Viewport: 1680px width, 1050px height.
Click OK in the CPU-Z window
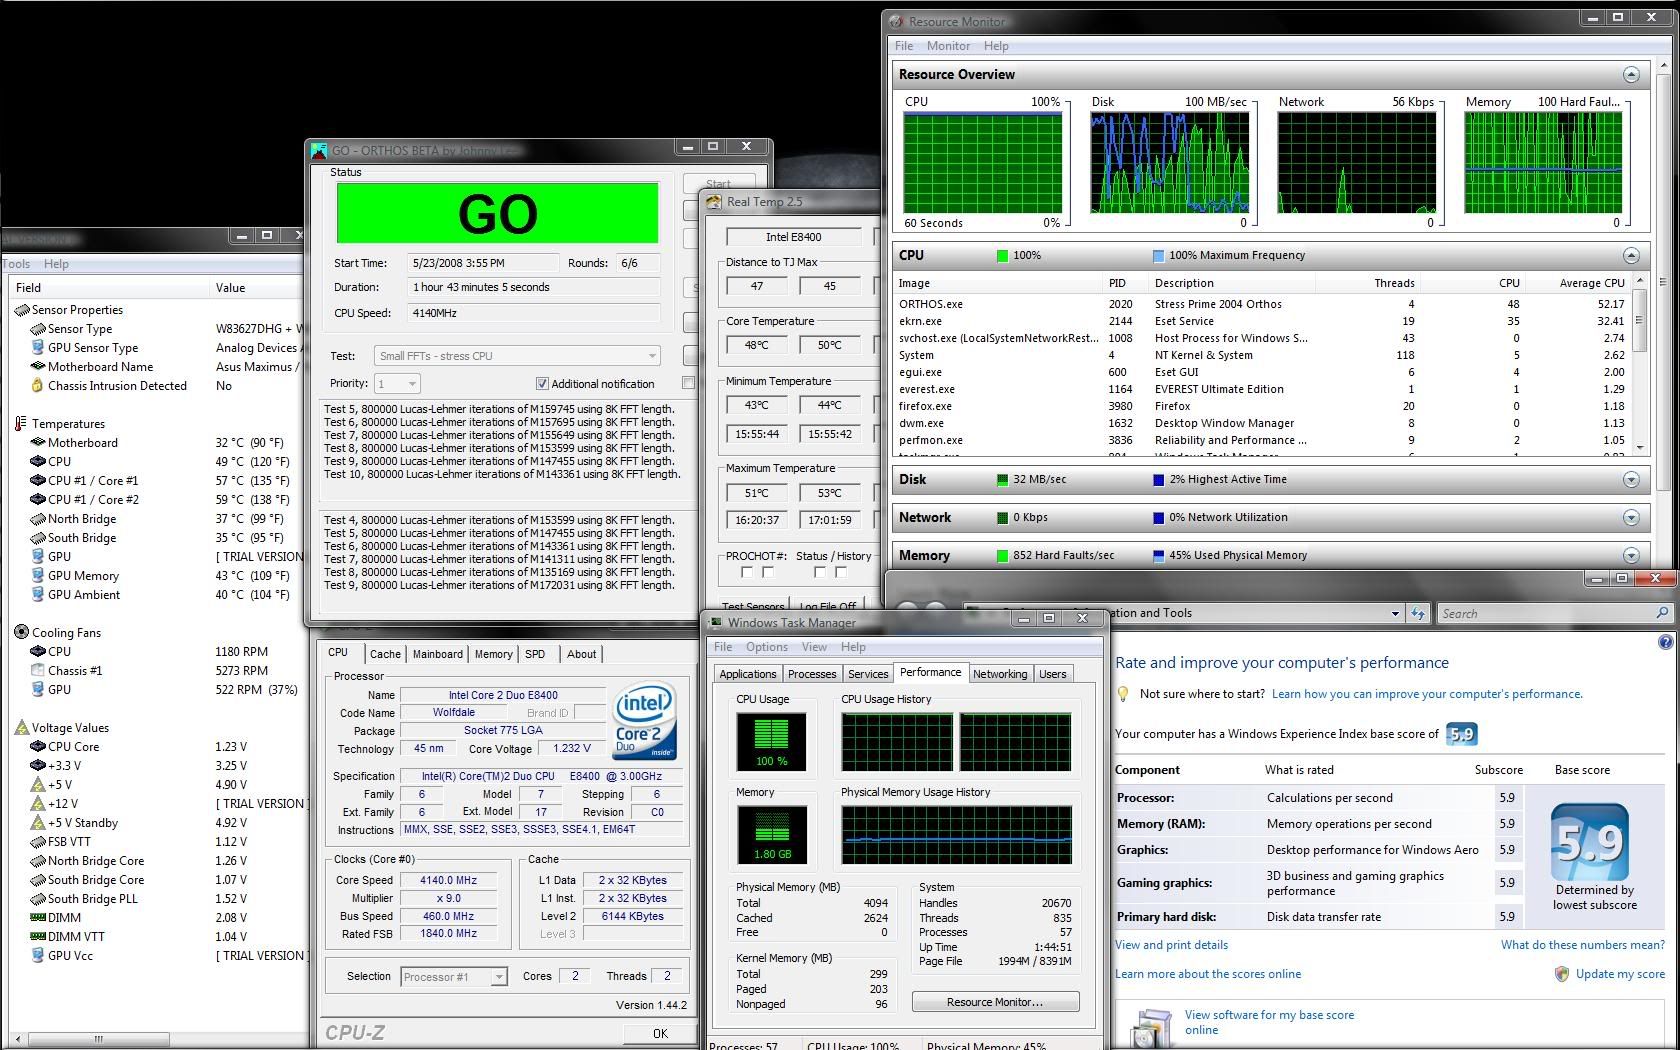point(660,1034)
